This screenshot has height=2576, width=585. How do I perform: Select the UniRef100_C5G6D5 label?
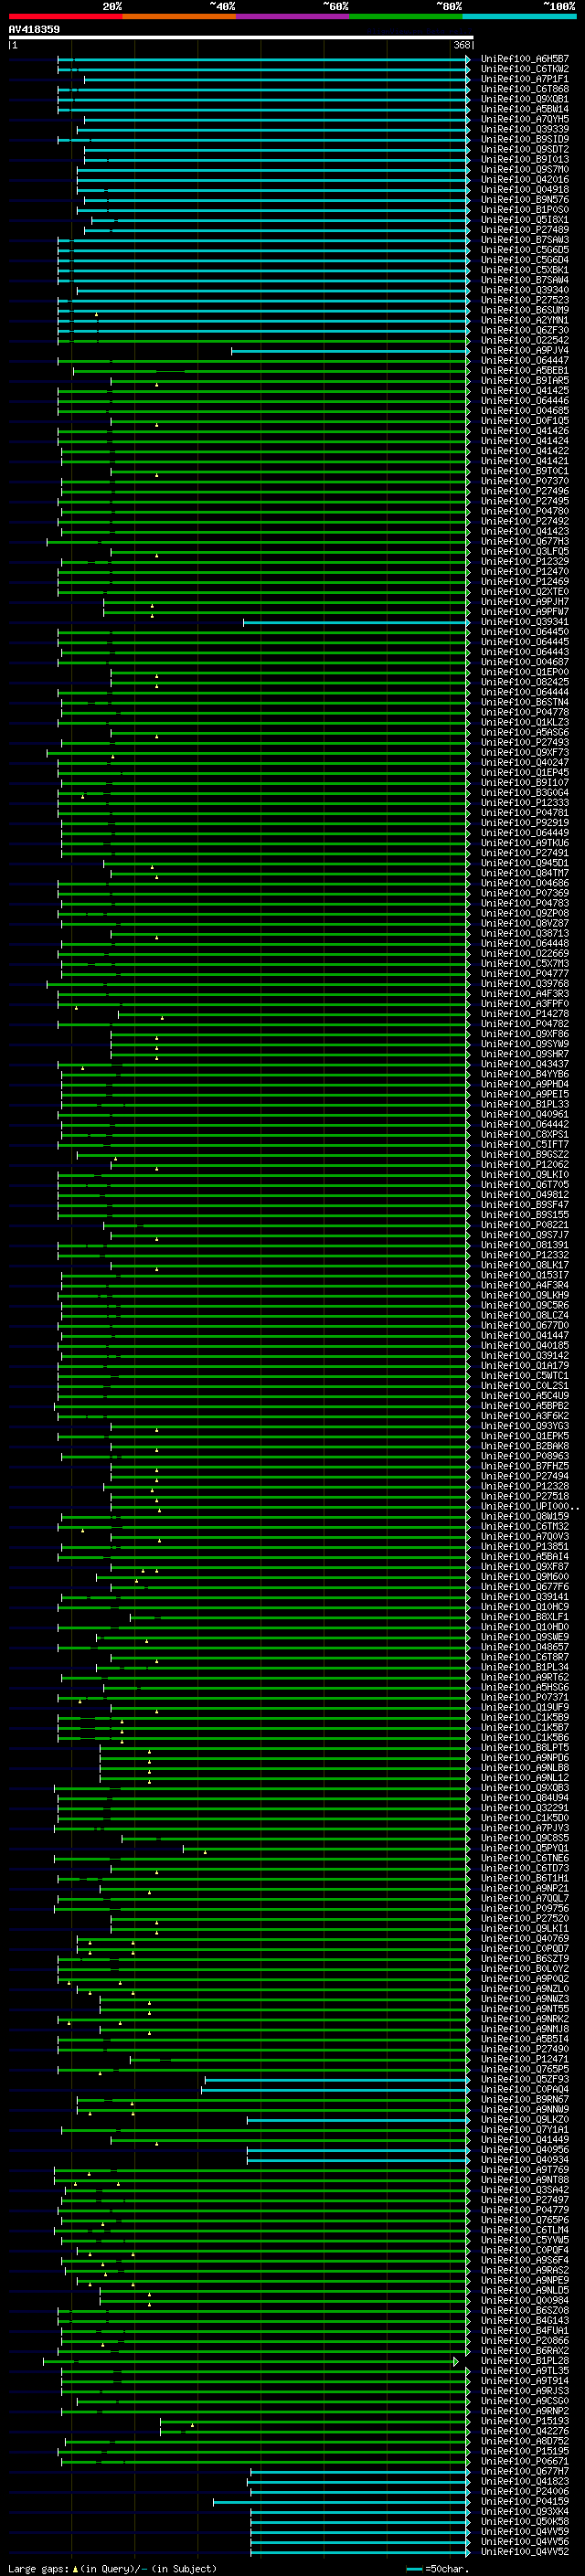point(525,250)
